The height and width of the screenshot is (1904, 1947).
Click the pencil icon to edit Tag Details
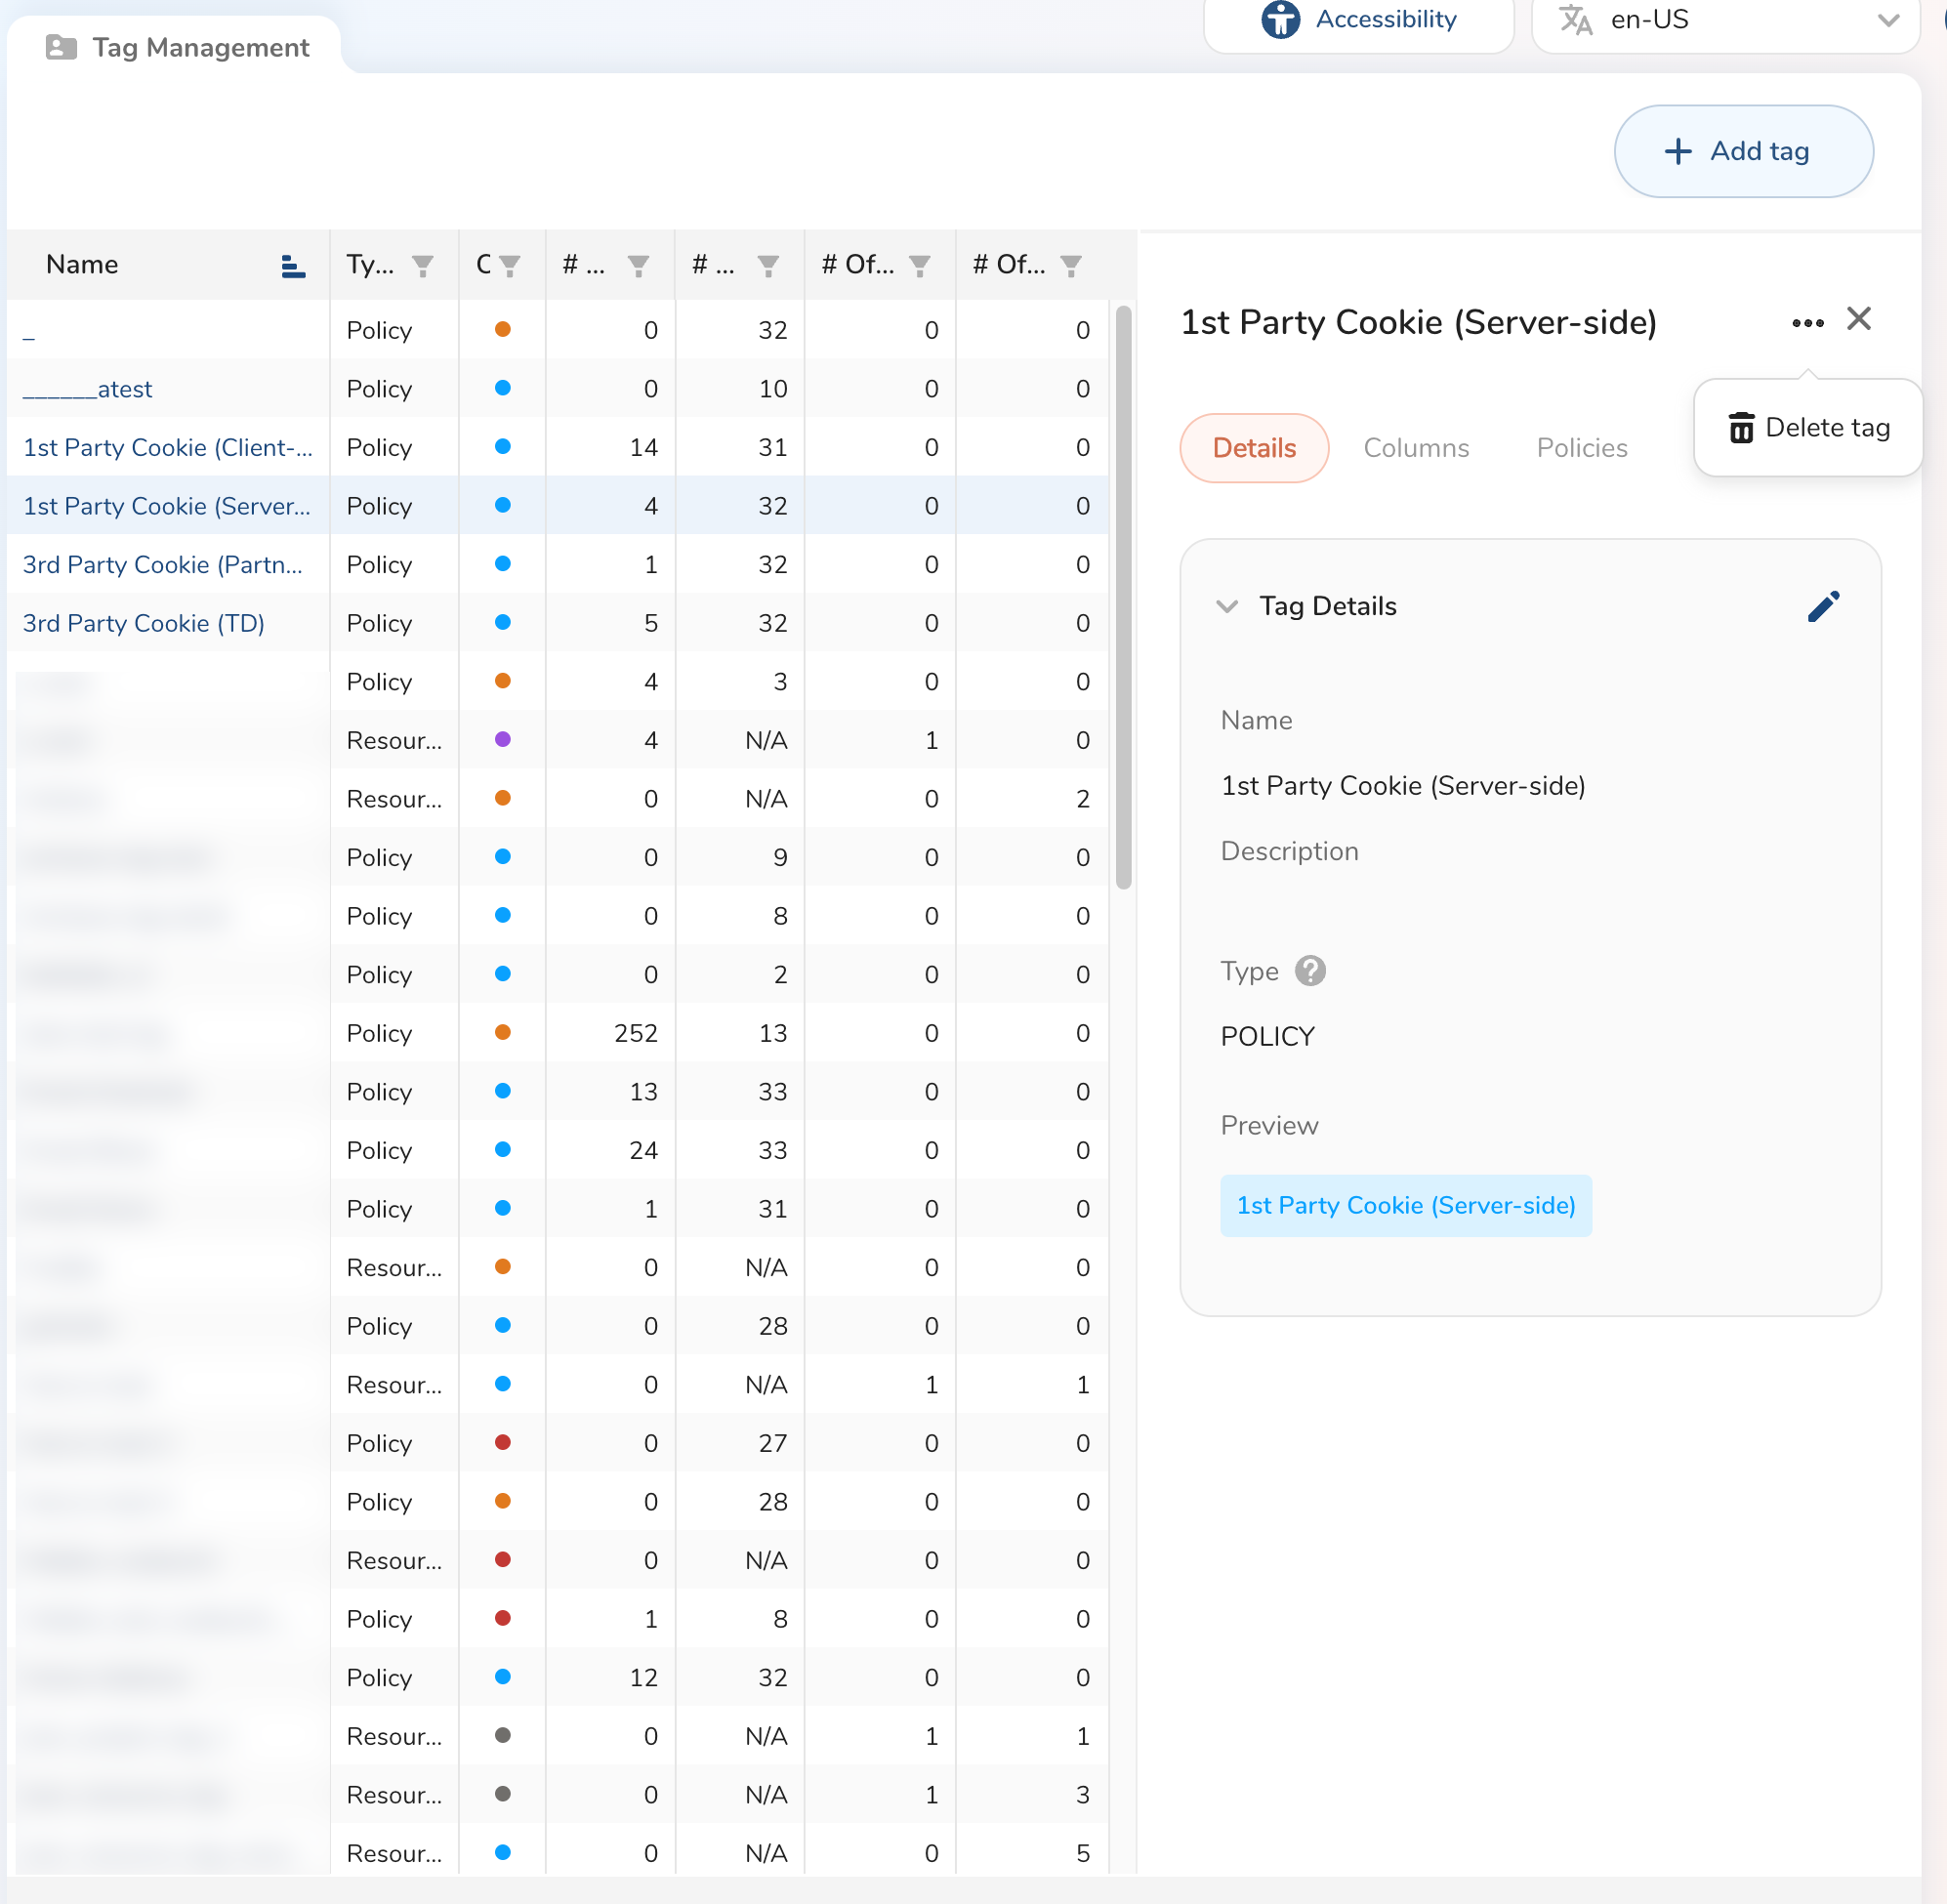point(1822,606)
